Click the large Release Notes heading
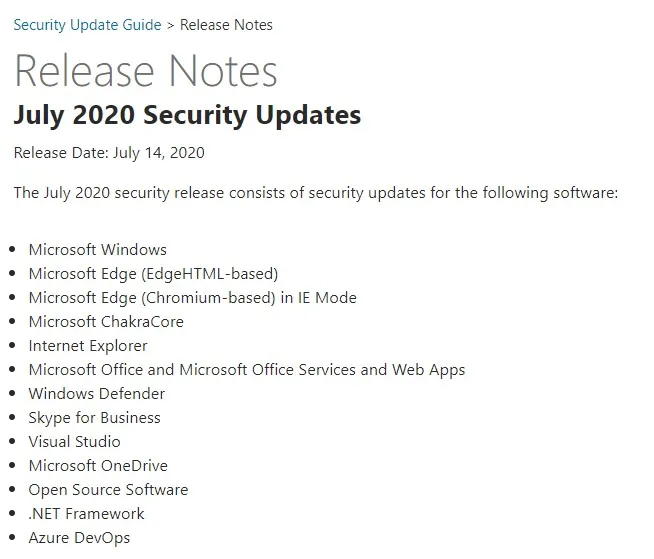This screenshot has height=559, width=654. pyautogui.click(x=146, y=71)
